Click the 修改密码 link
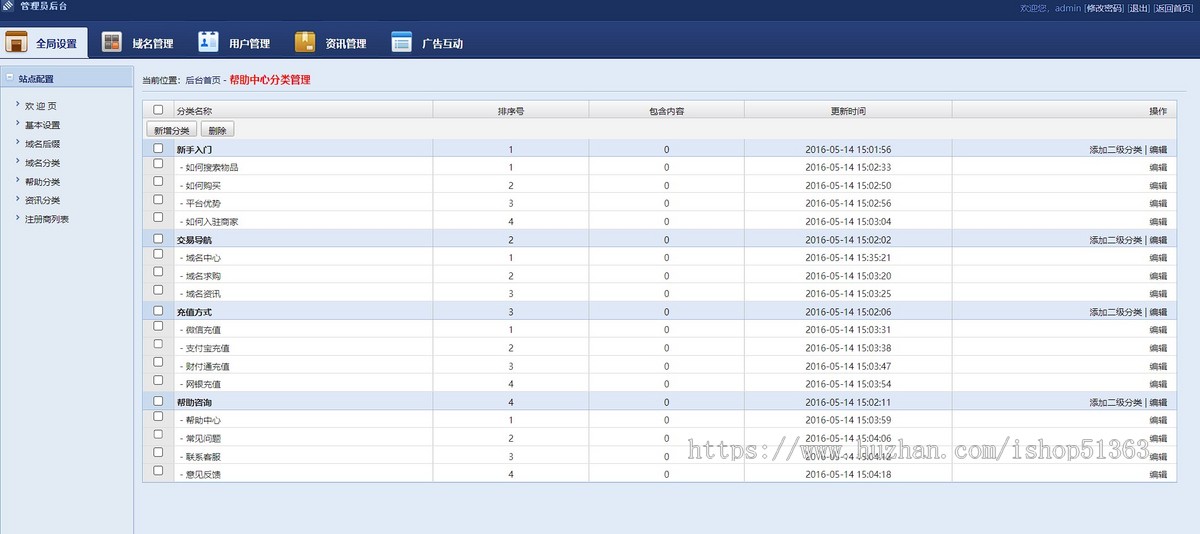 1104,8
